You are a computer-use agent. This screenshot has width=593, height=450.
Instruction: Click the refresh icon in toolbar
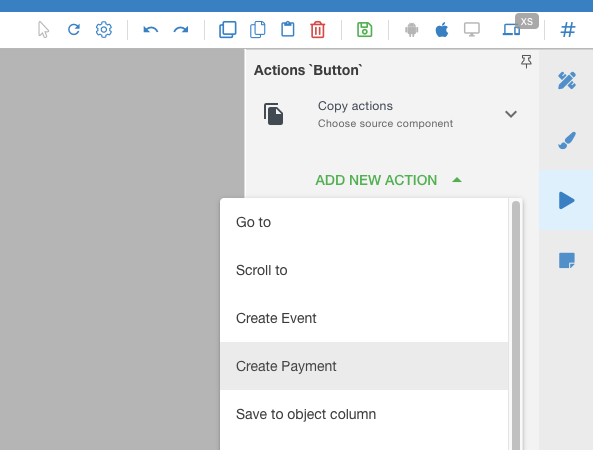[74, 29]
